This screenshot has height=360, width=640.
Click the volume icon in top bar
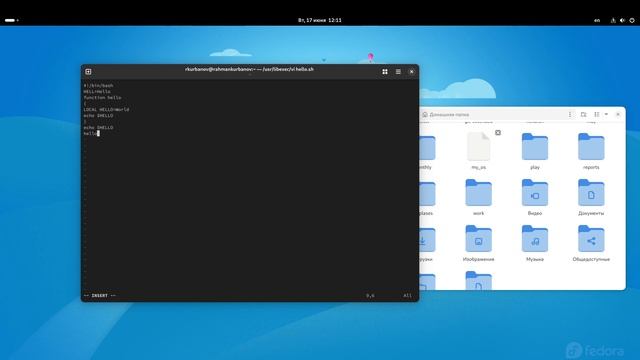622,20
